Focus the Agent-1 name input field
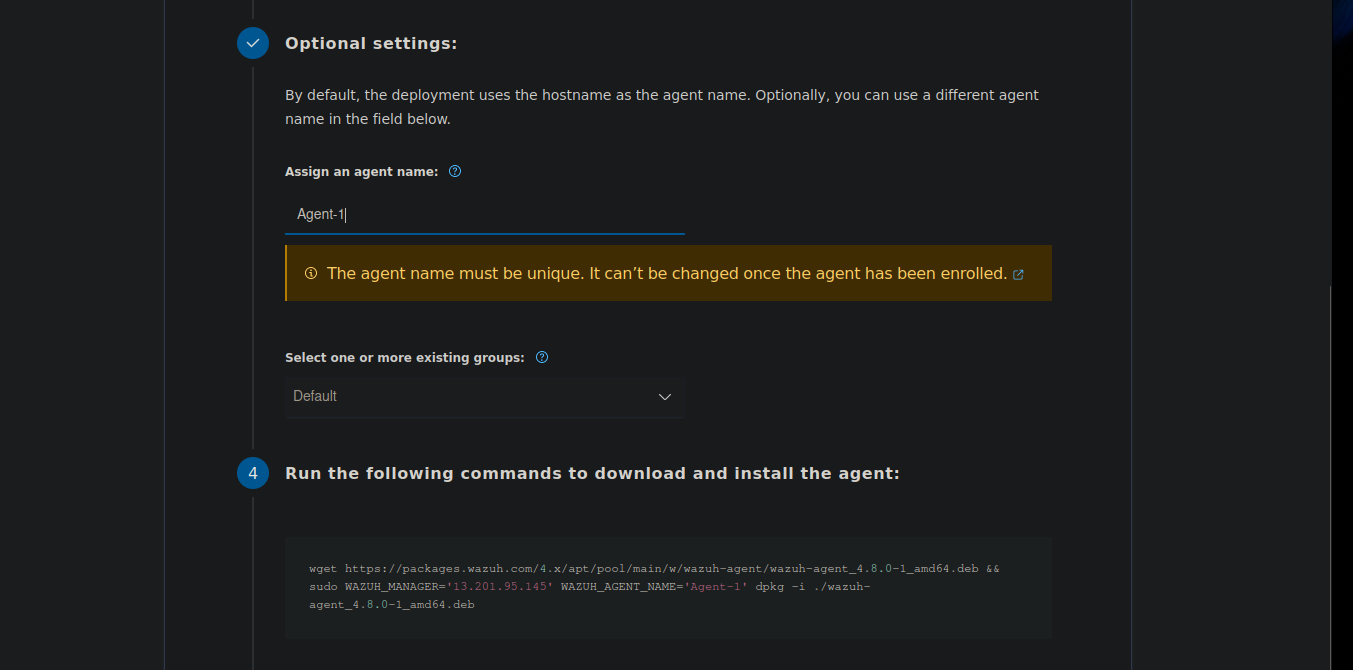 point(485,214)
